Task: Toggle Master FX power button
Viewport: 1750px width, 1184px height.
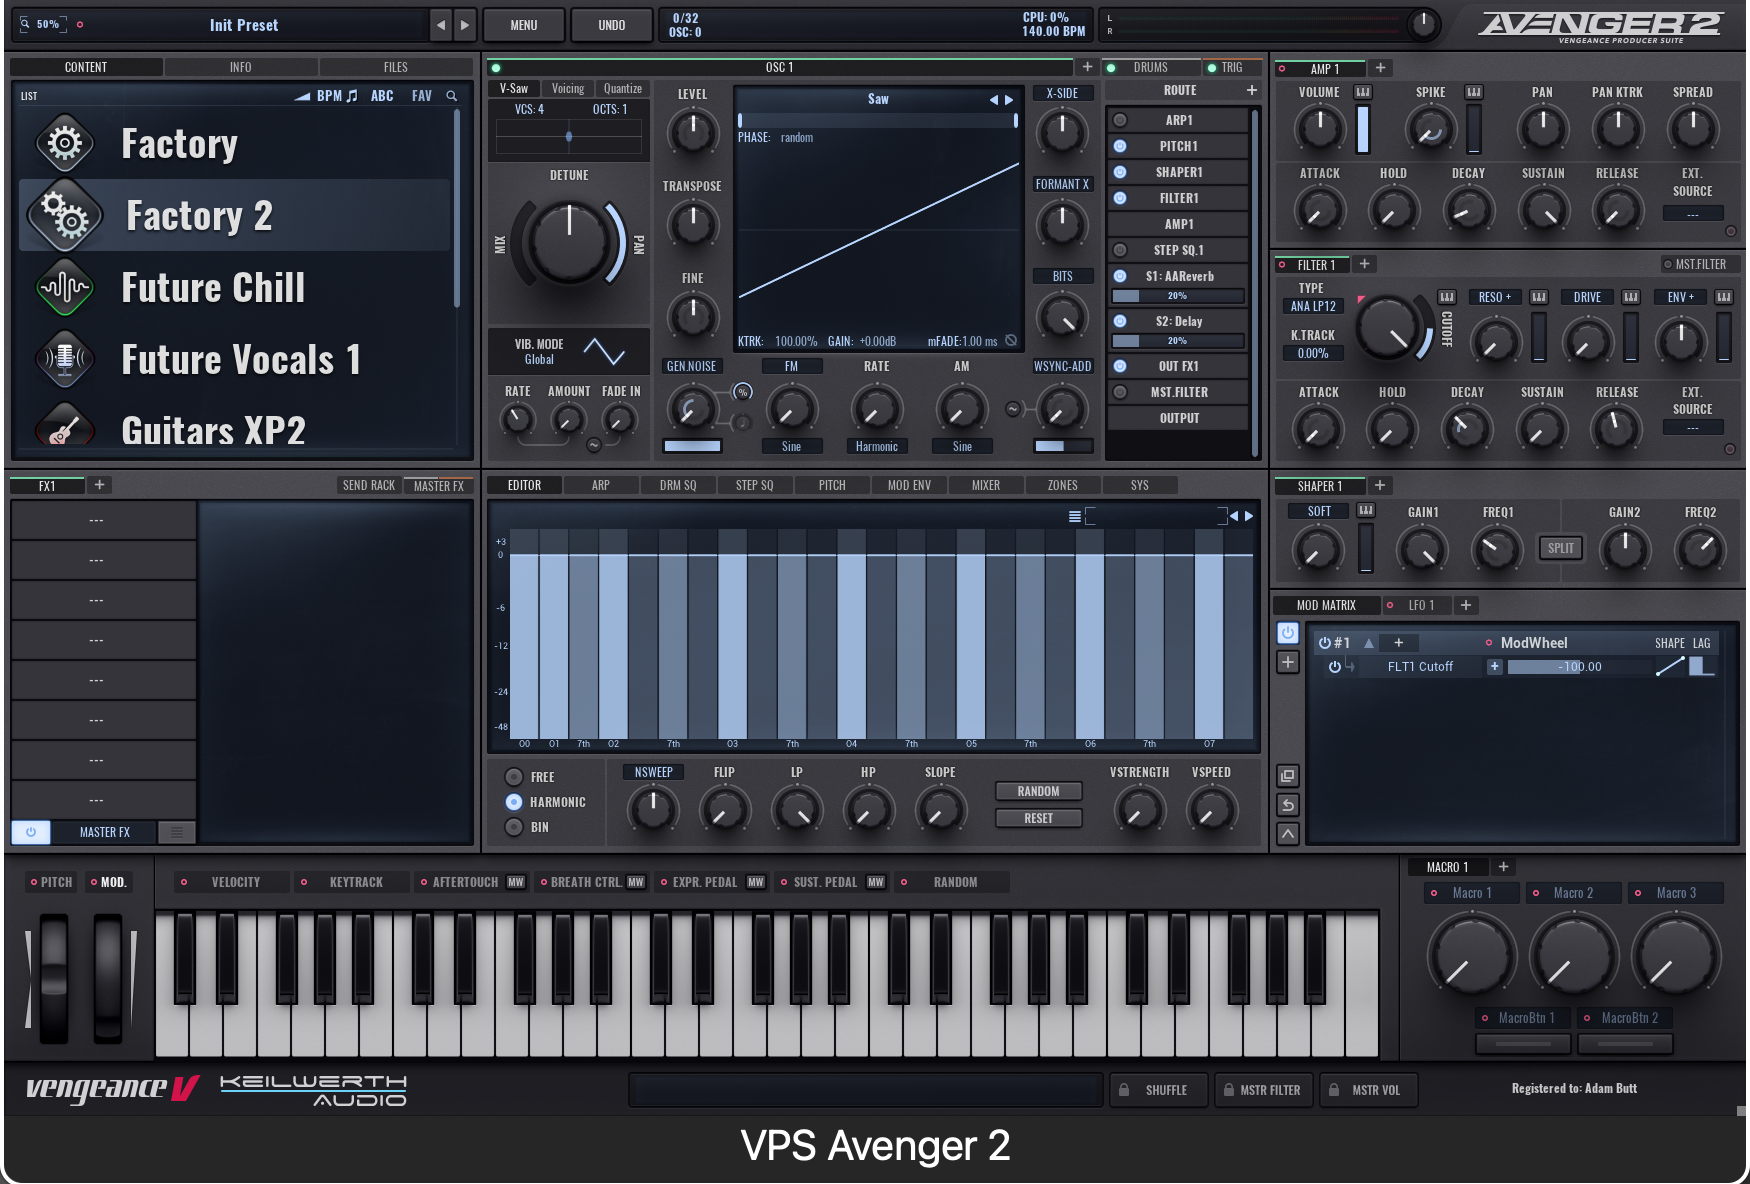Action: click(31, 832)
